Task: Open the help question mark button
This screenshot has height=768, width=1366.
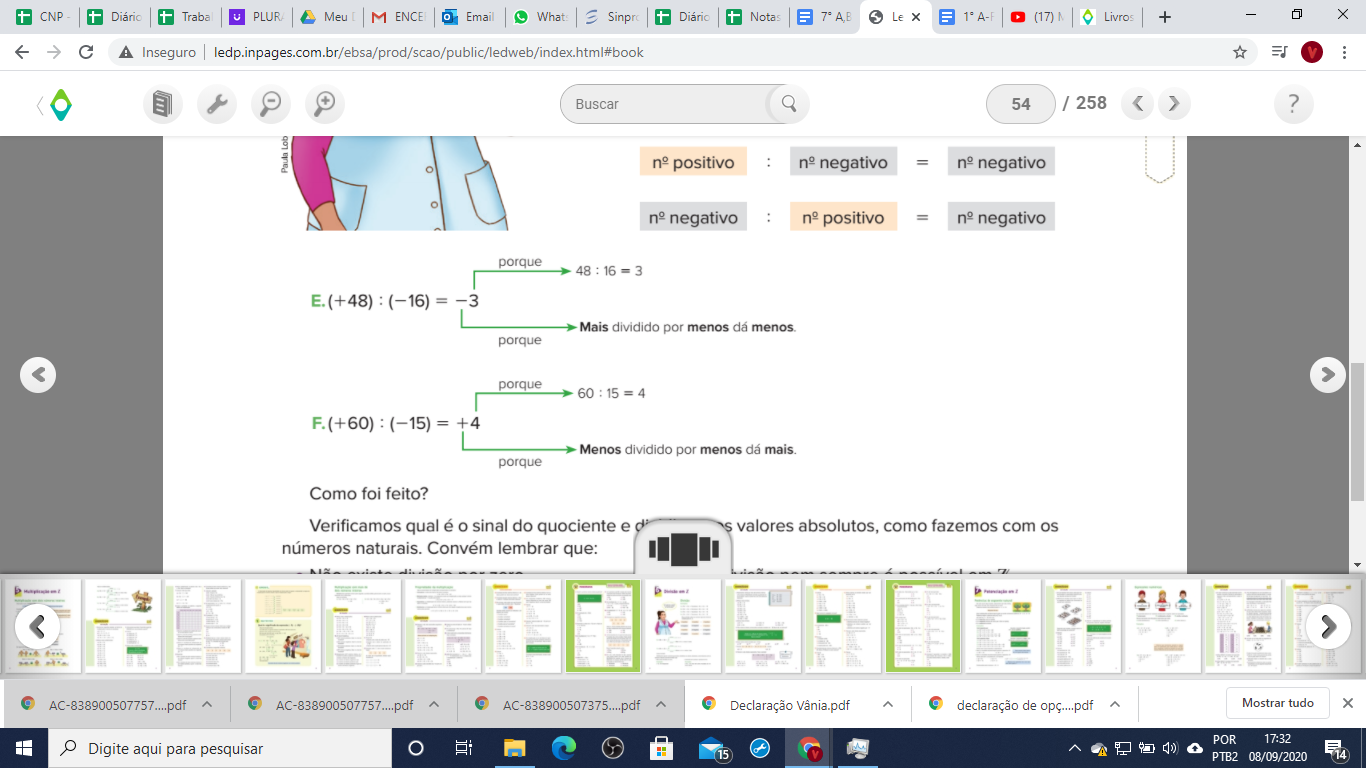Action: (x=1294, y=104)
